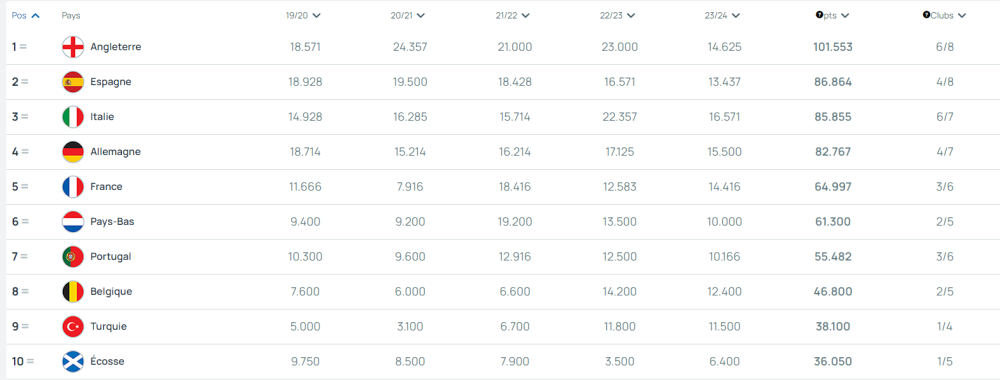Image resolution: width=1000 pixels, height=380 pixels.
Task: Click the Turkey flag icon
Action: 73,327
